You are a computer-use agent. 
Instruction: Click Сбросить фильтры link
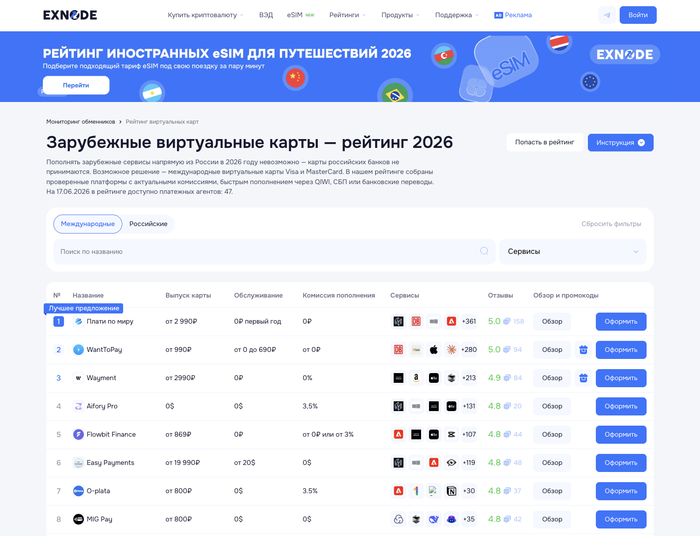(611, 224)
